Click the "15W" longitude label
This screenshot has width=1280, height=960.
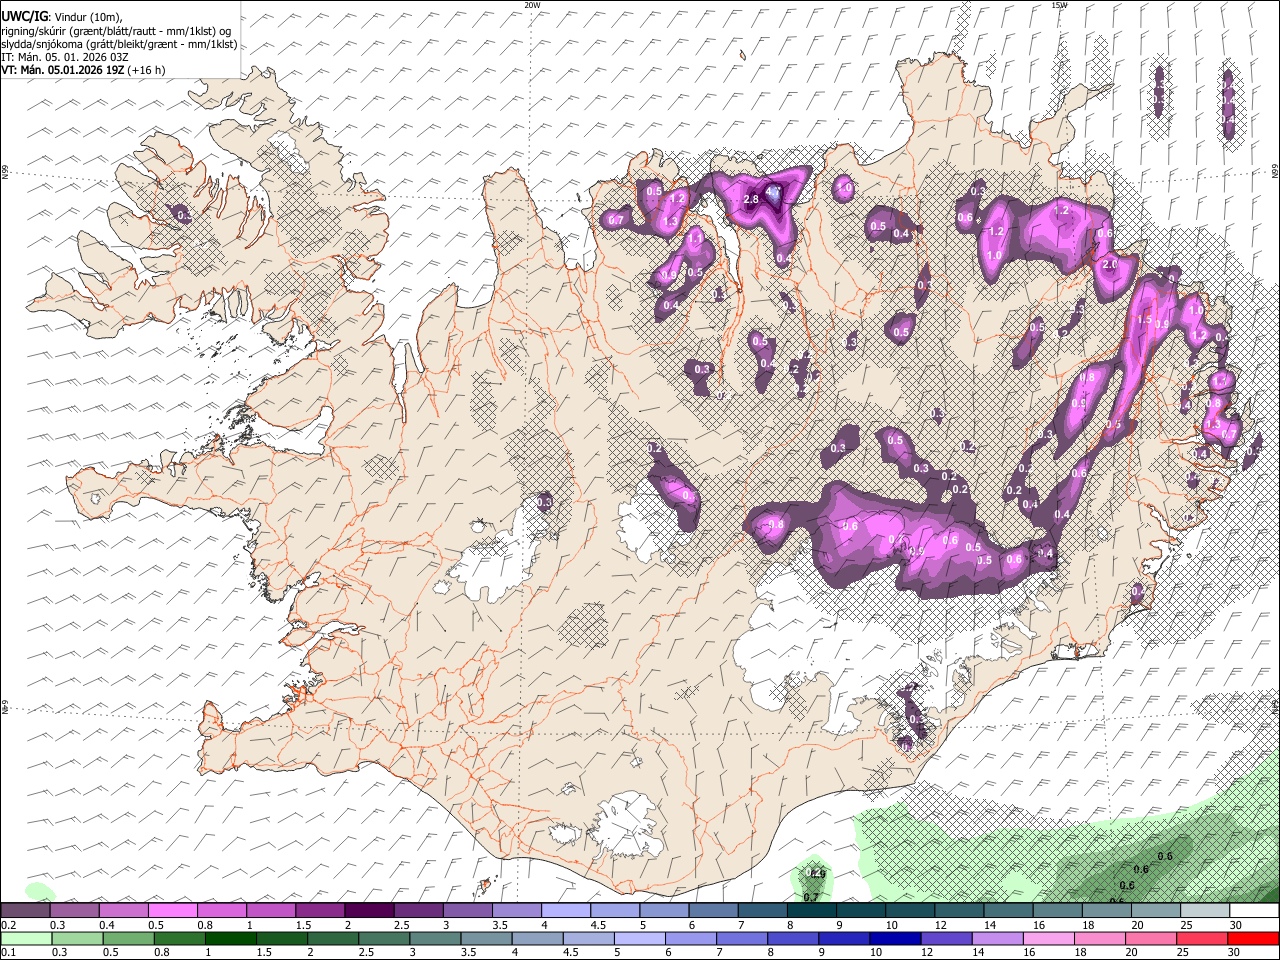click(x=1059, y=5)
